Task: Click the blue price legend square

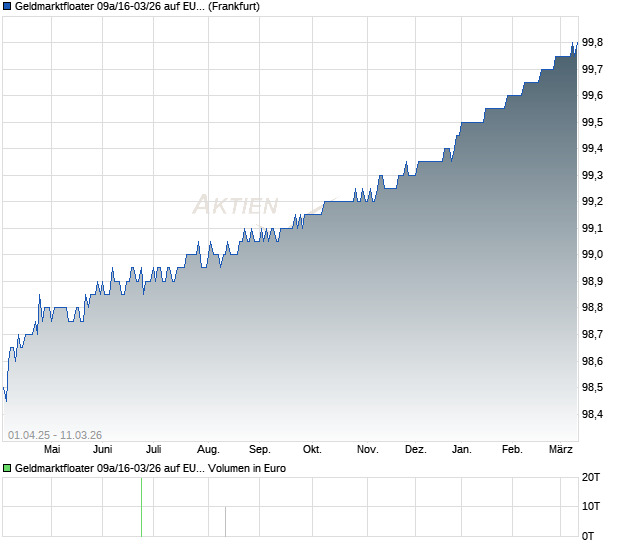Action: 7,6
